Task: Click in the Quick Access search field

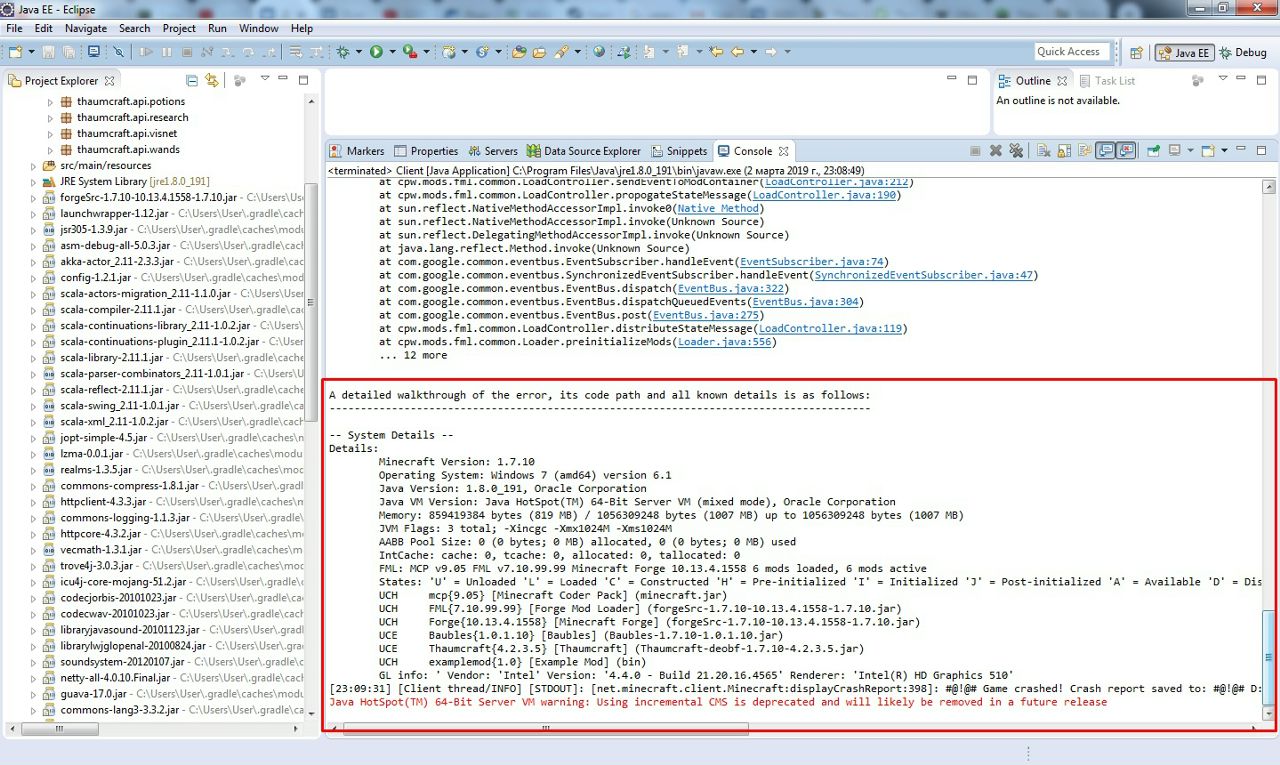Action: coord(1071,52)
